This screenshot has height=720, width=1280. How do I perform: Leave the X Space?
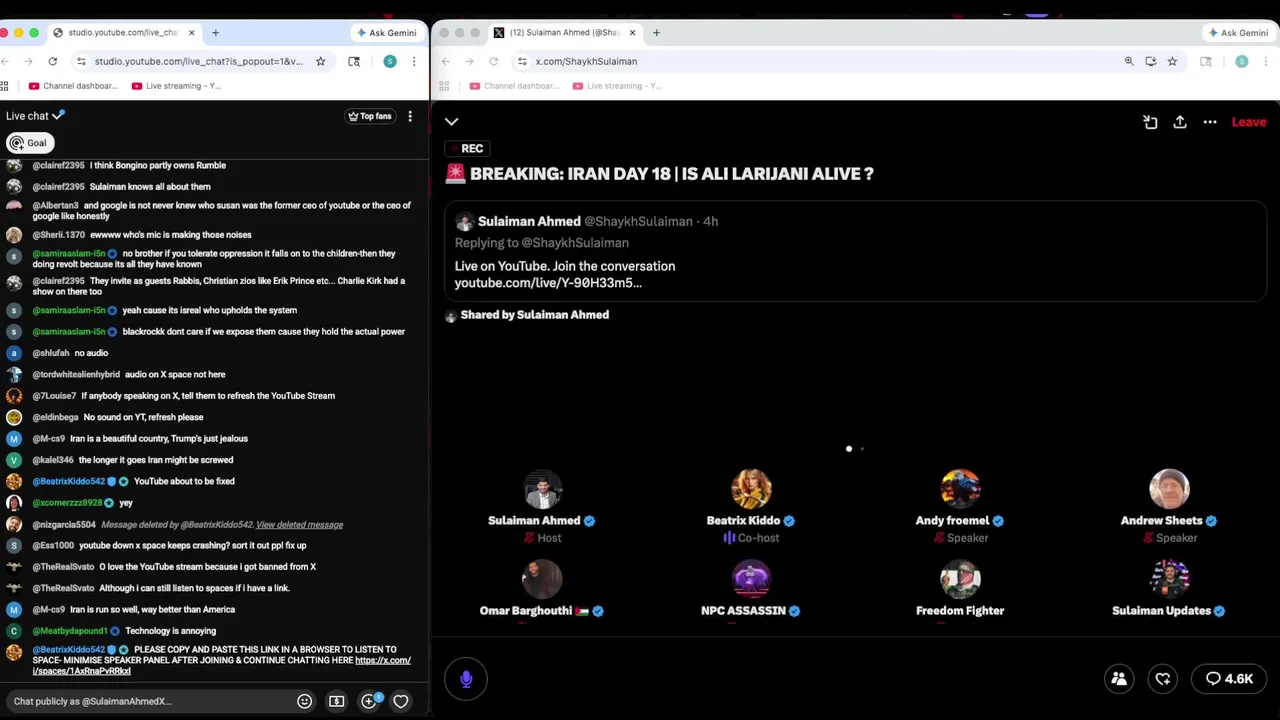tap(1249, 122)
